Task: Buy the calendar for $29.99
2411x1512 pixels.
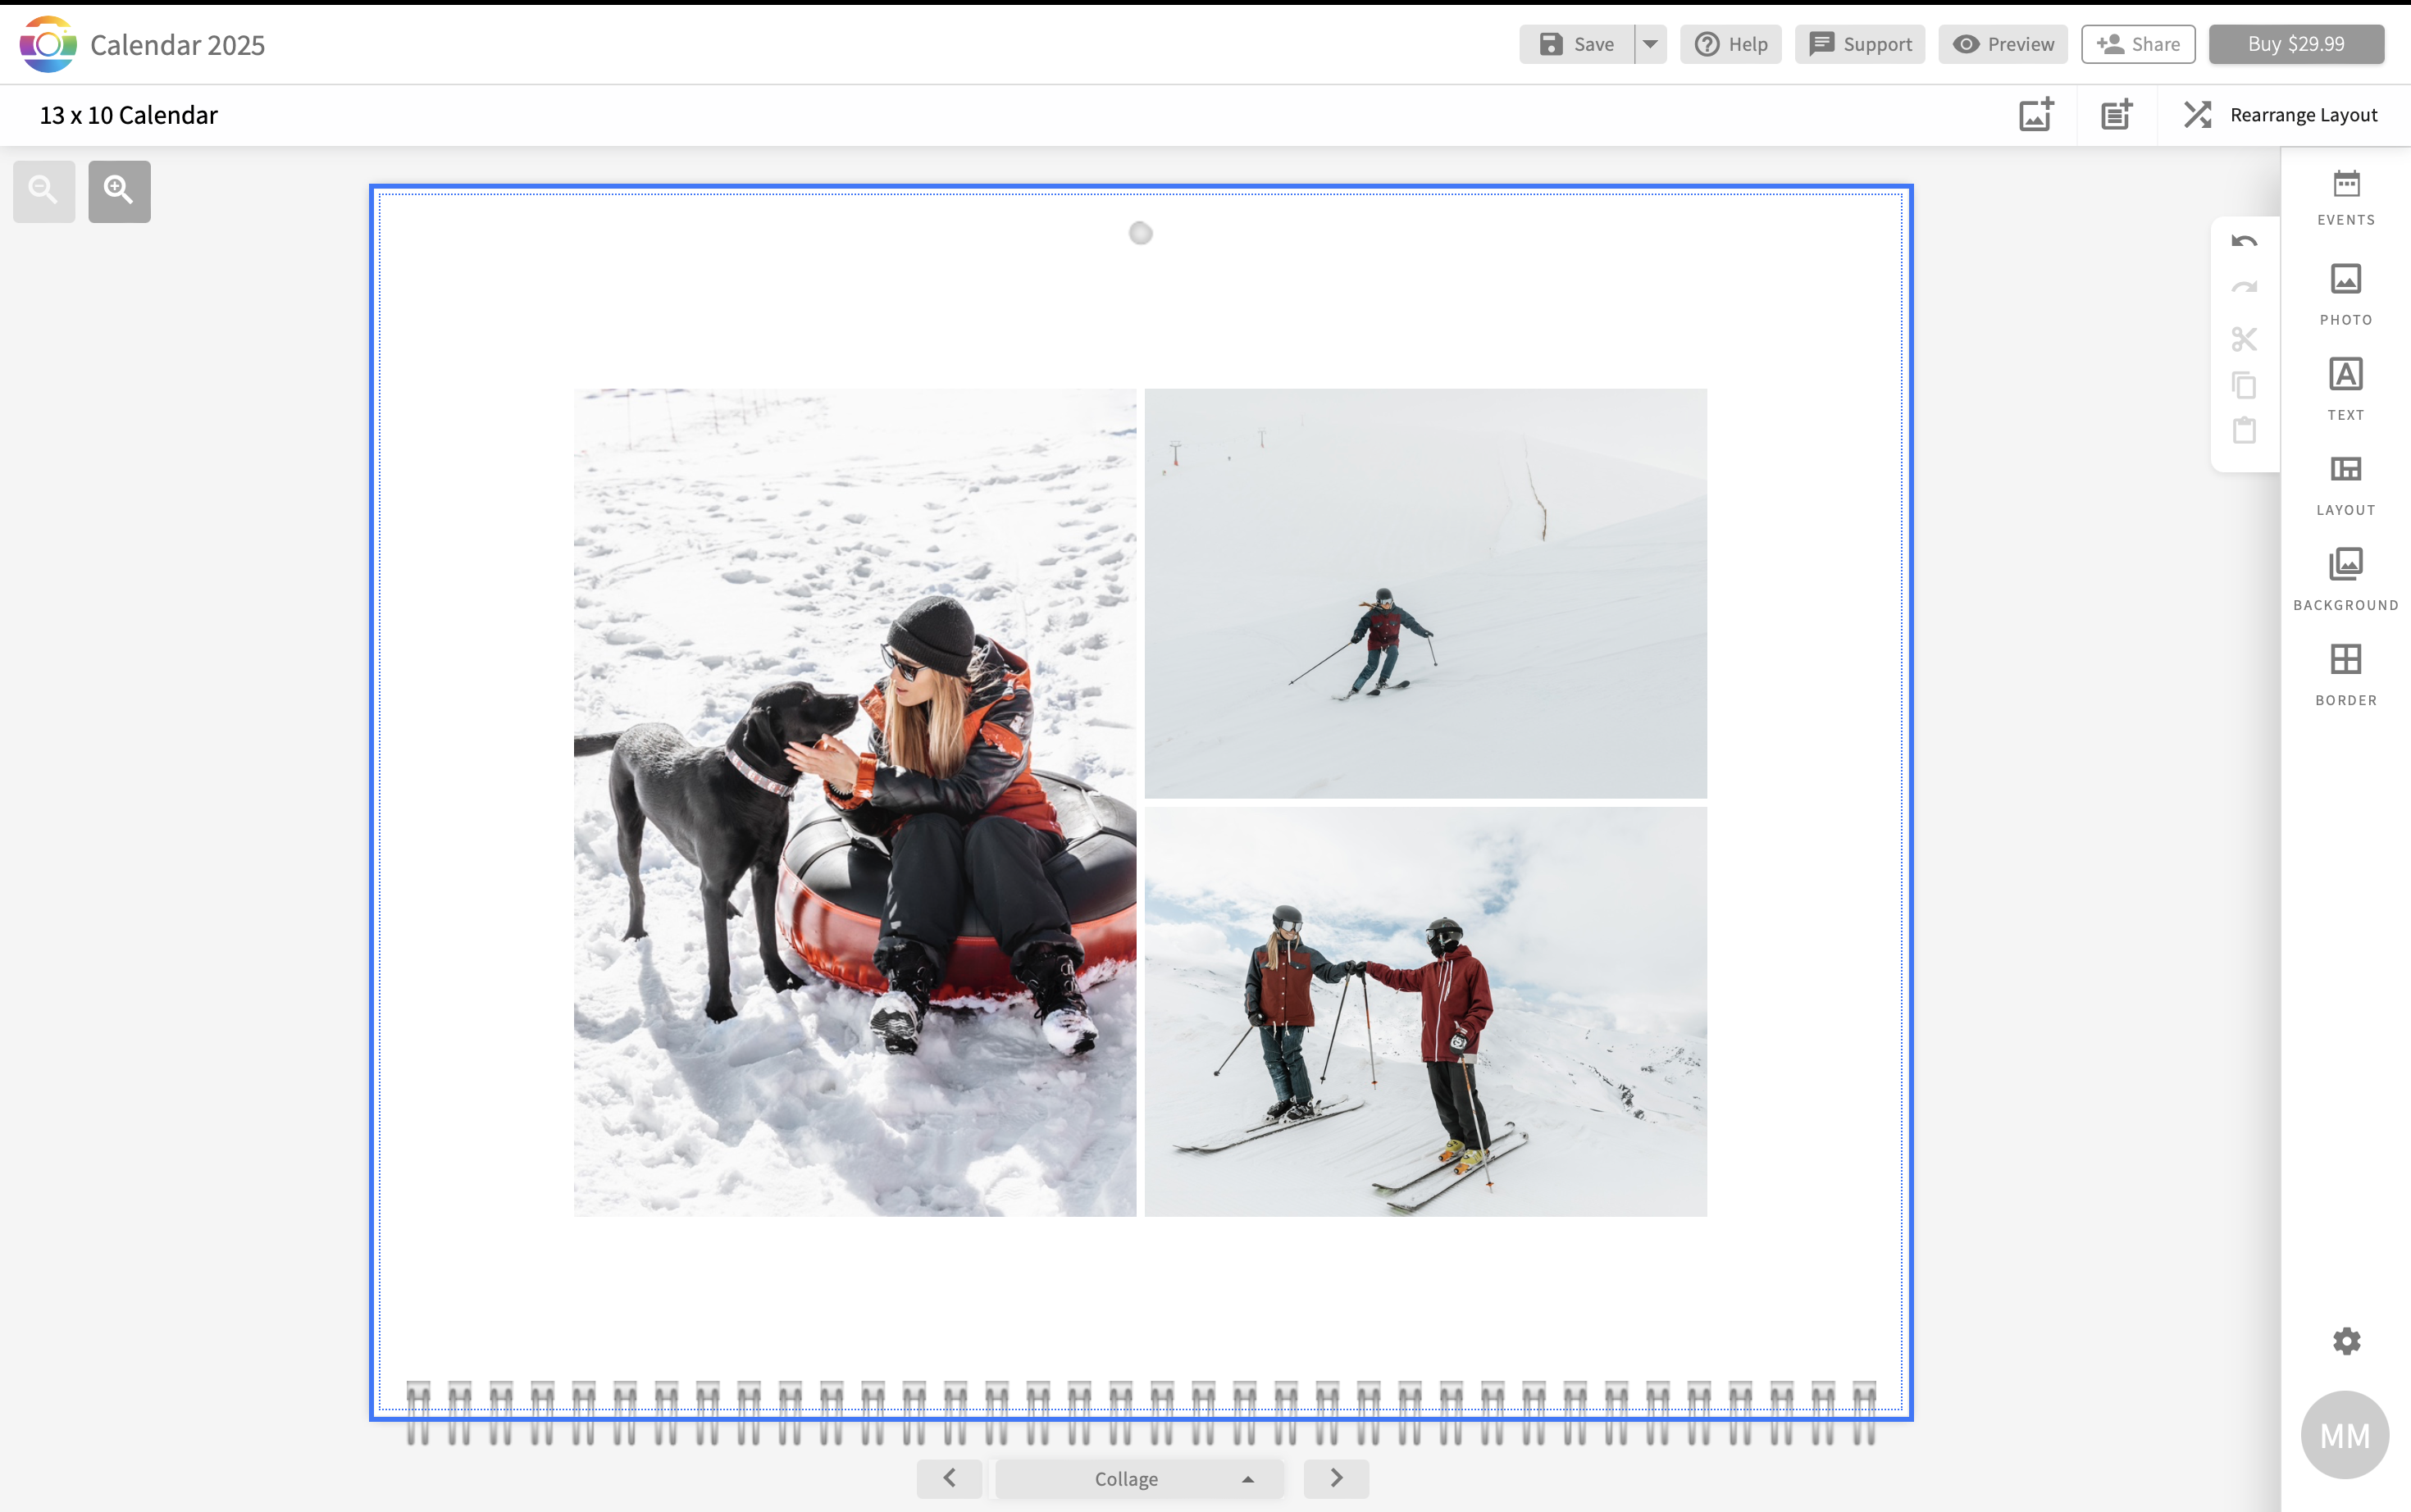Action: (2296, 44)
